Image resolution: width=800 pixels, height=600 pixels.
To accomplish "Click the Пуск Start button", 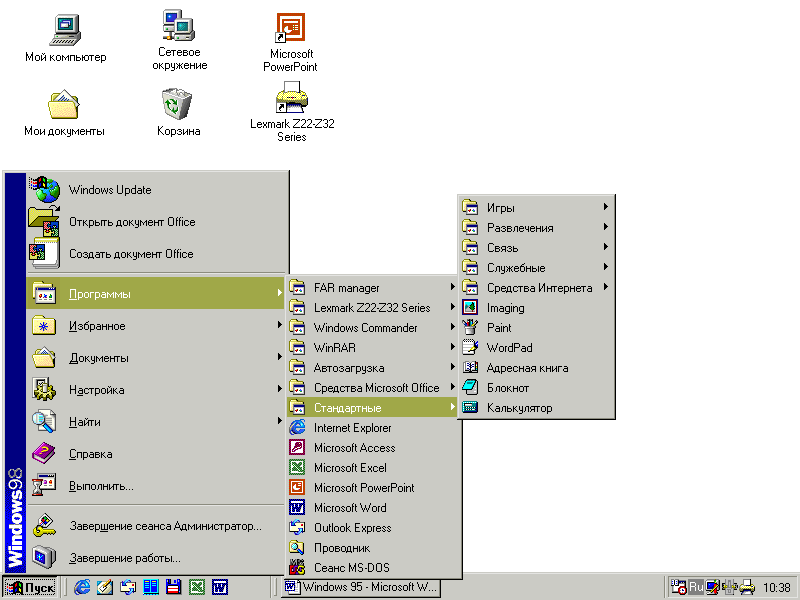I will pyautogui.click(x=30, y=587).
